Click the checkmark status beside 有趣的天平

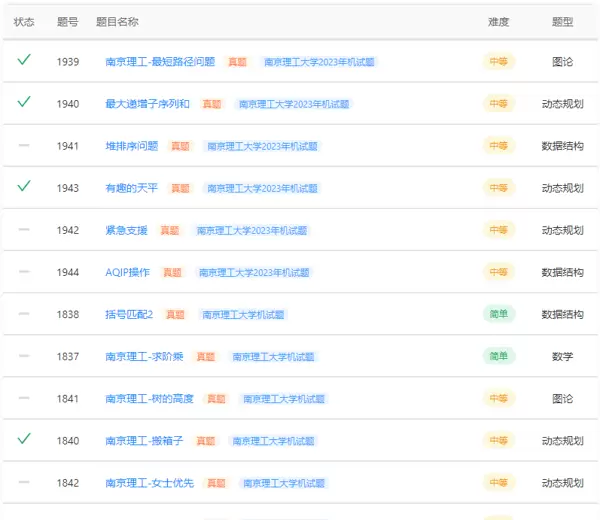[x=24, y=186]
